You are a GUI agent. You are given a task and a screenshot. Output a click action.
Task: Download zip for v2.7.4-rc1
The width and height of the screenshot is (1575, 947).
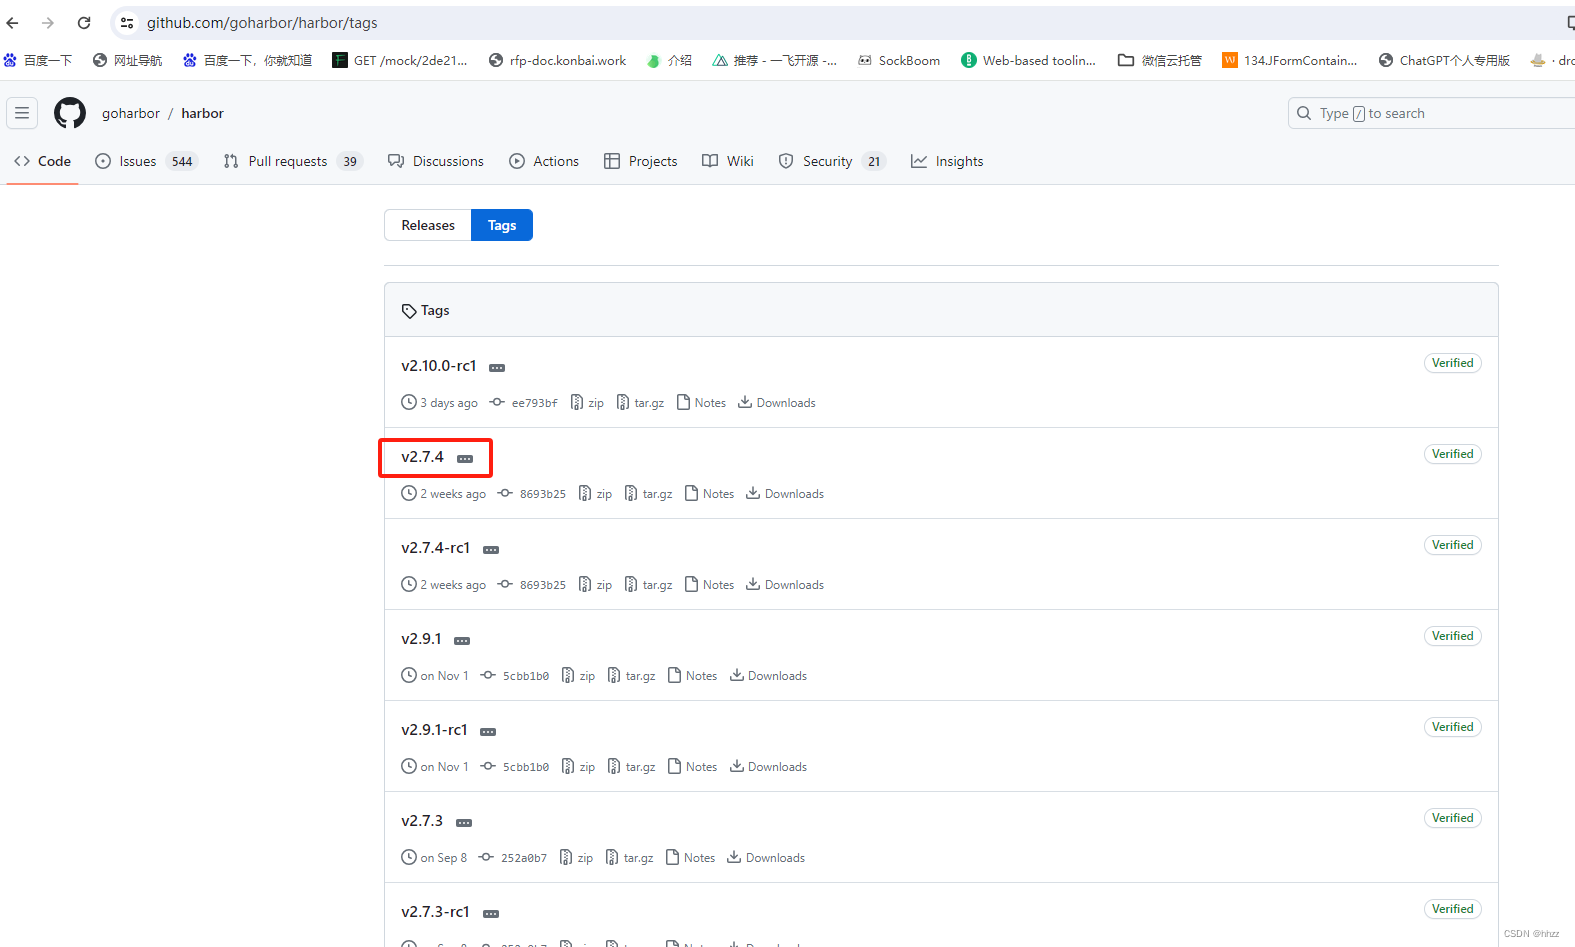coord(595,585)
